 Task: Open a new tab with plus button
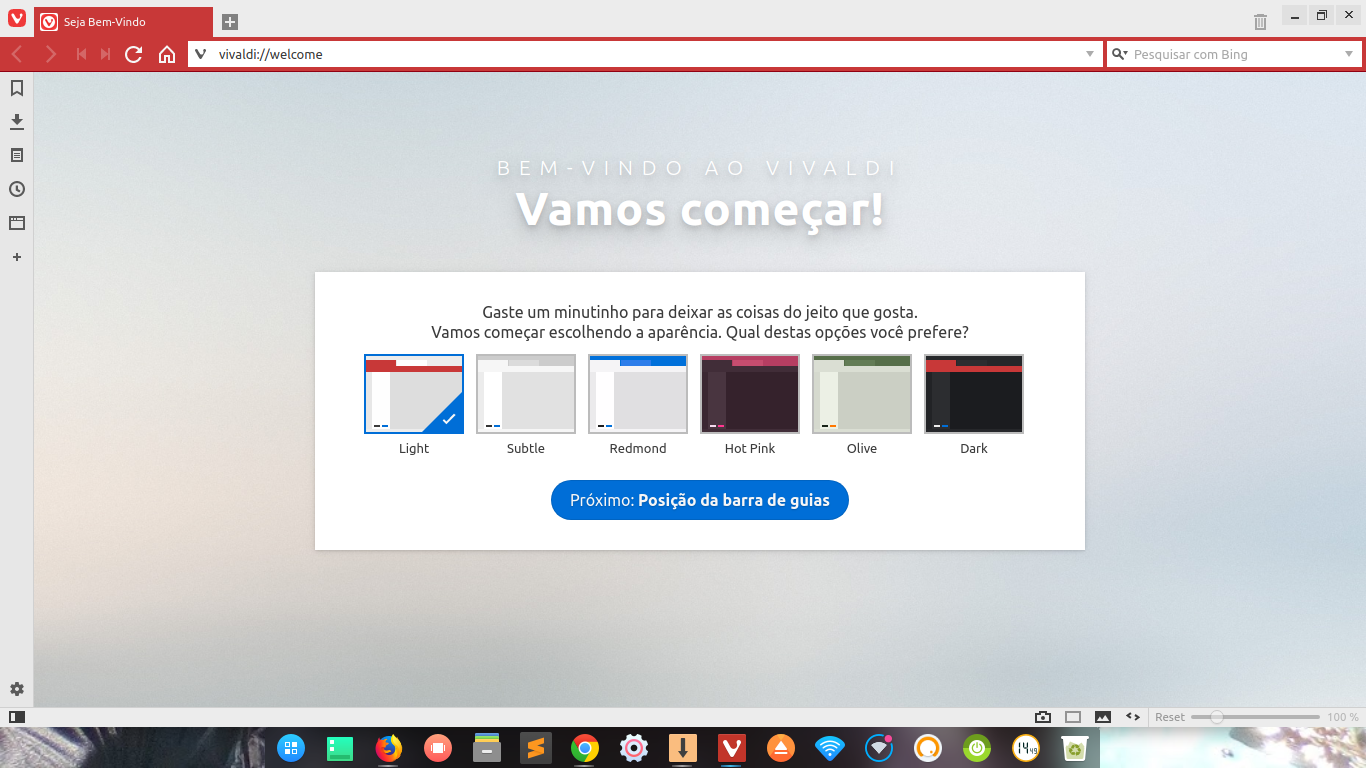(230, 22)
